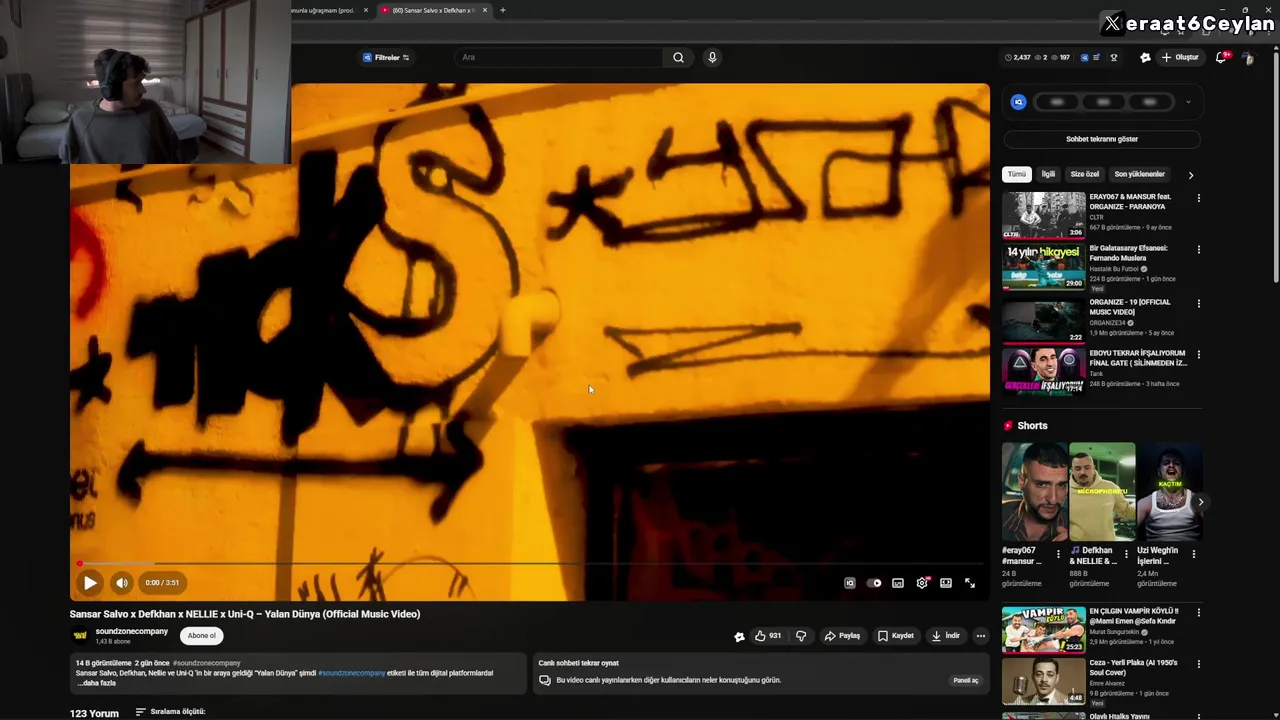The width and height of the screenshot is (1280, 720).
Task: Open Fernando Muslera video thumbnail
Action: tap(1043, 266)
